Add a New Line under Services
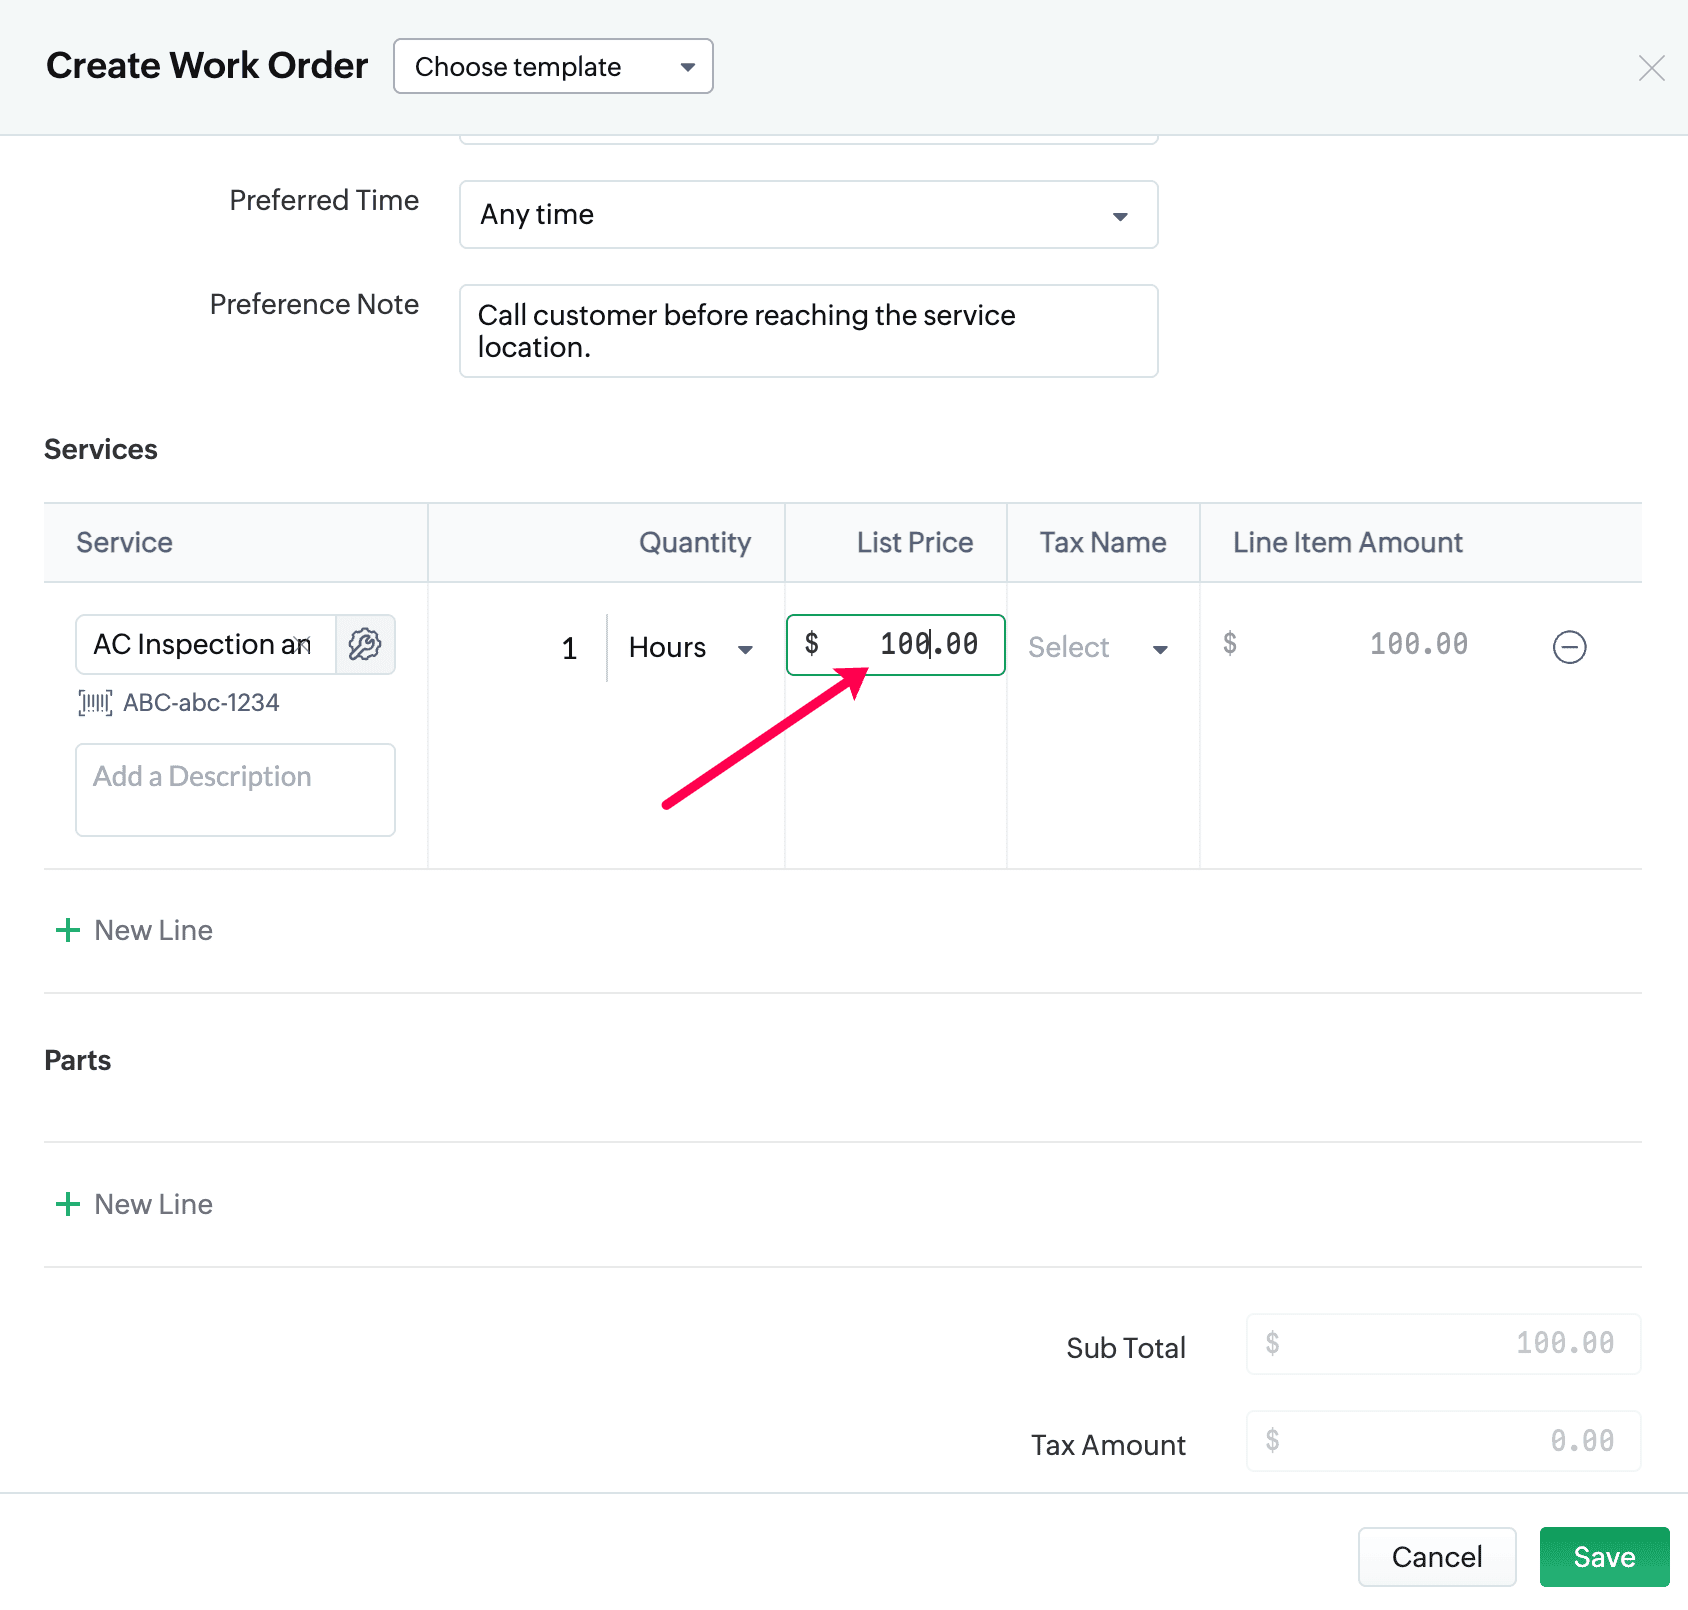Screen dimensions: 1688x1610 153,930
